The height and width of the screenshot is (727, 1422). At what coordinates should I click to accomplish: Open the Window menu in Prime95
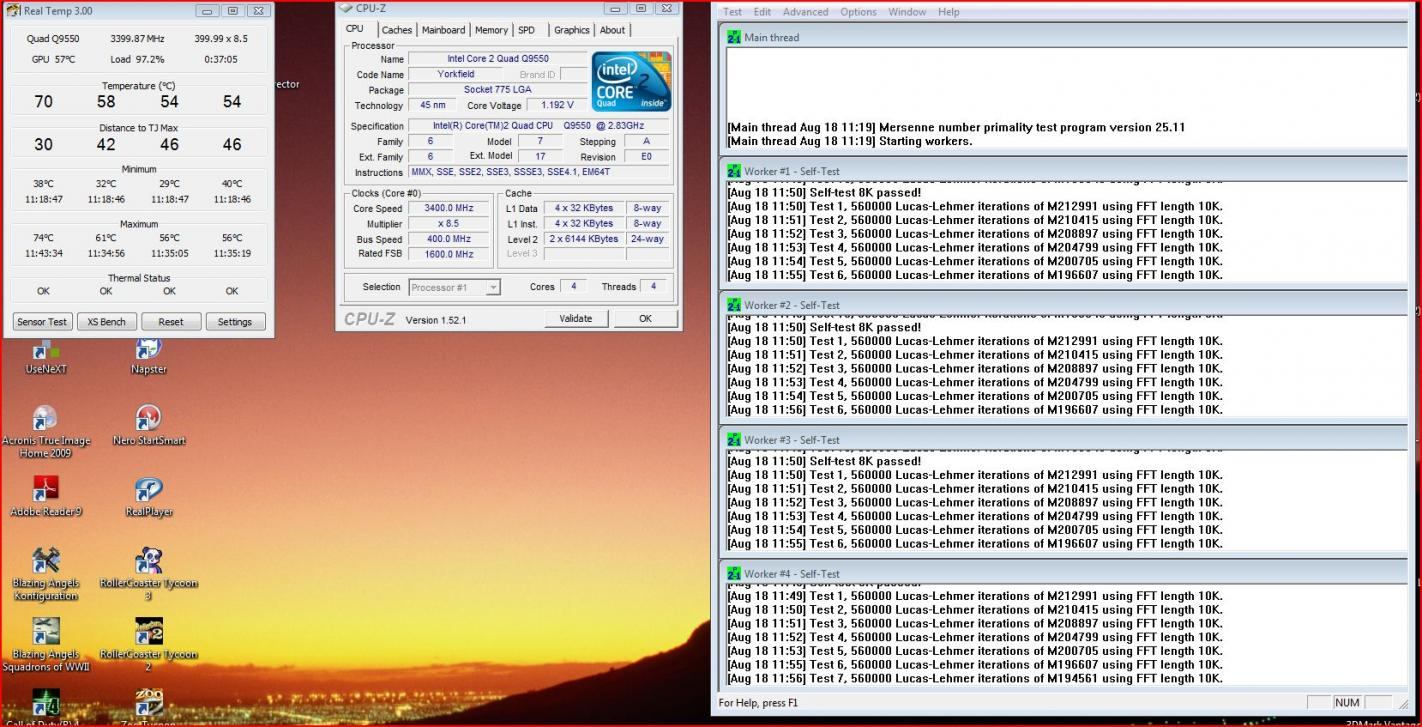(x=907, y=12)
